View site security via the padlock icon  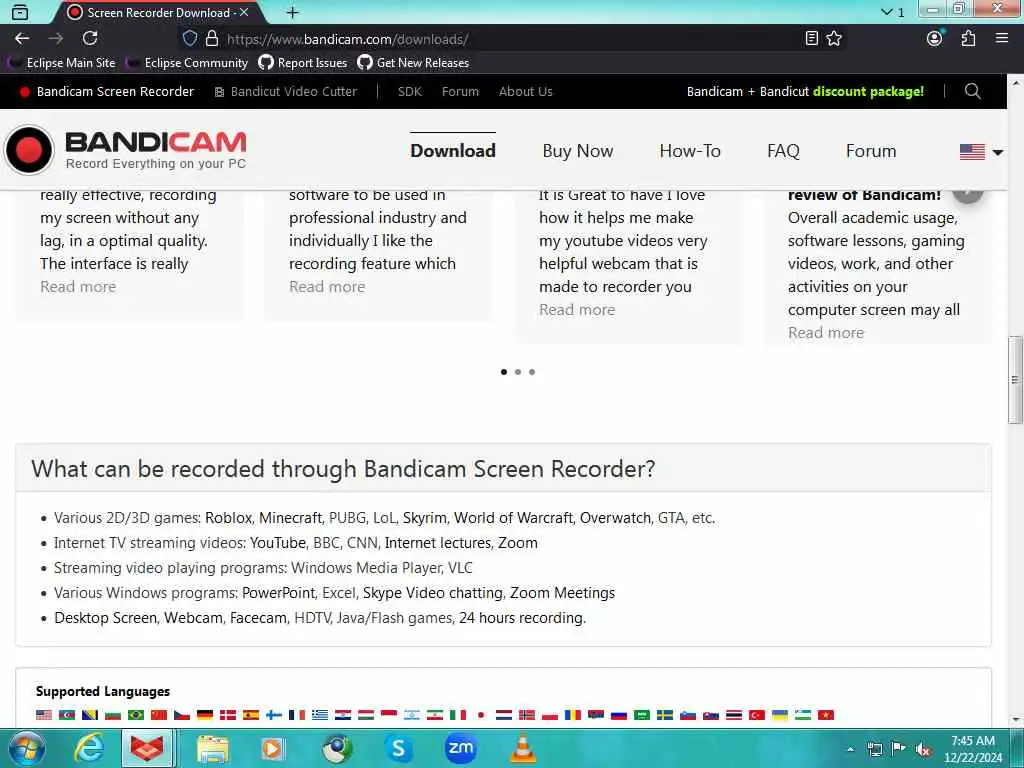212,39
